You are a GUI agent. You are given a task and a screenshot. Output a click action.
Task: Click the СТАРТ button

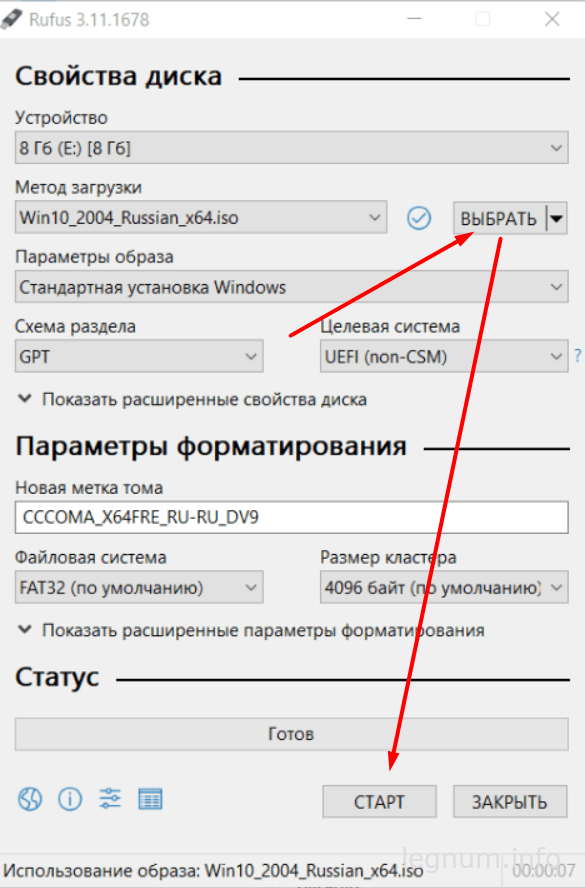pyautogui.click(x=379, y=801)
